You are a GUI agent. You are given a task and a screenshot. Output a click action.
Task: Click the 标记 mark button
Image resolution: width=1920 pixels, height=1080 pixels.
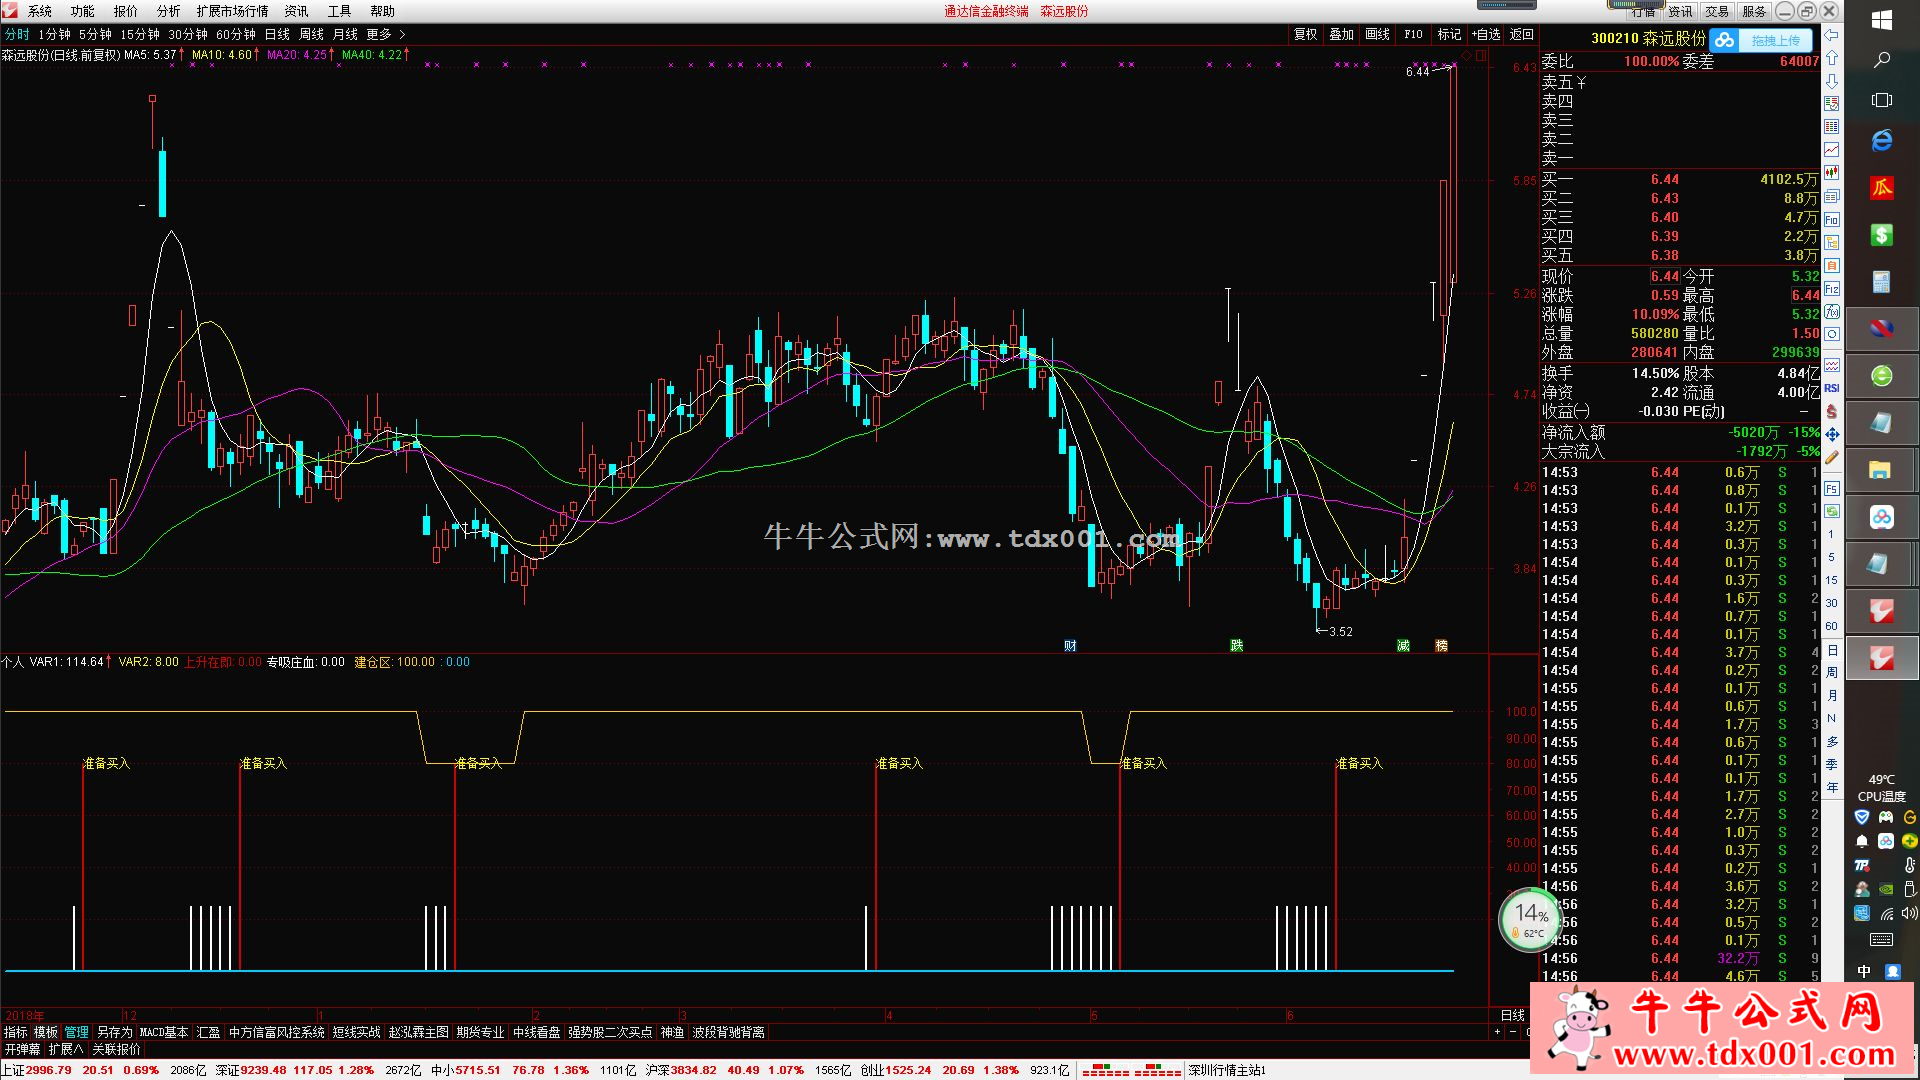[x=1449, y=34]
